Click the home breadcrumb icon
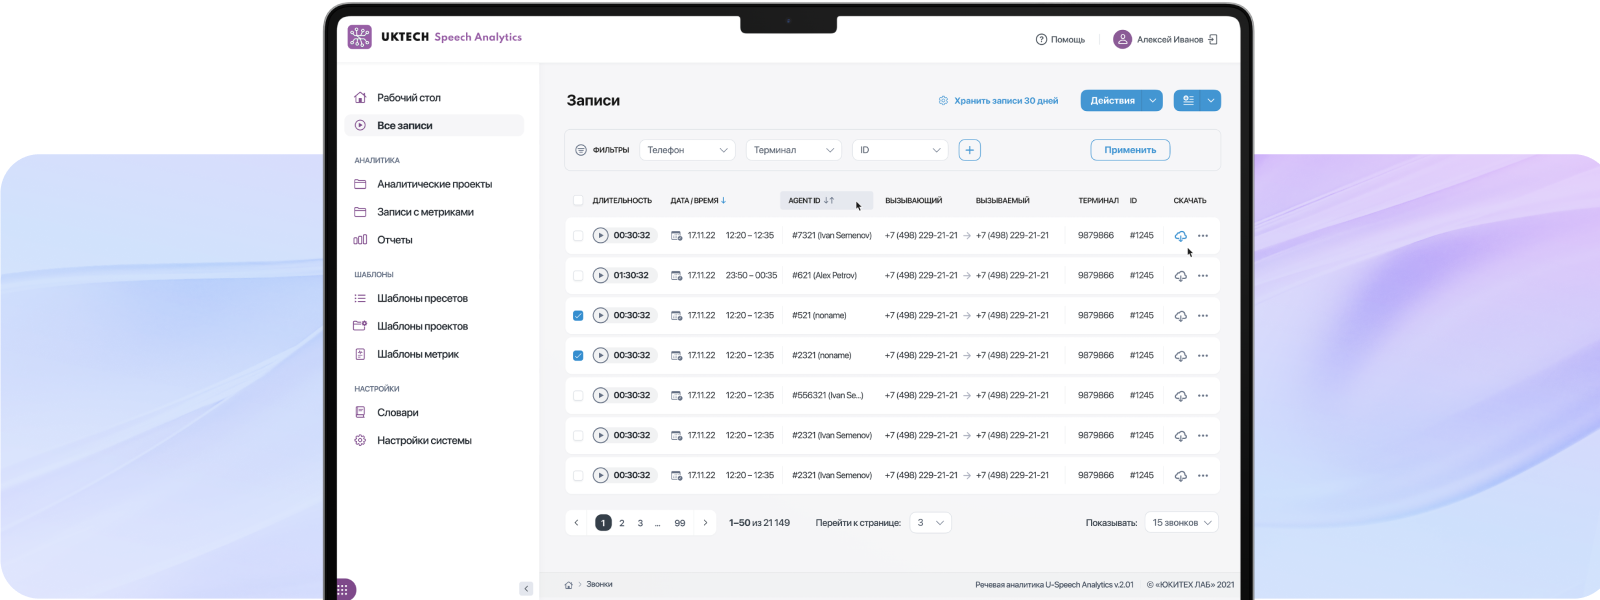 (569, 585)
